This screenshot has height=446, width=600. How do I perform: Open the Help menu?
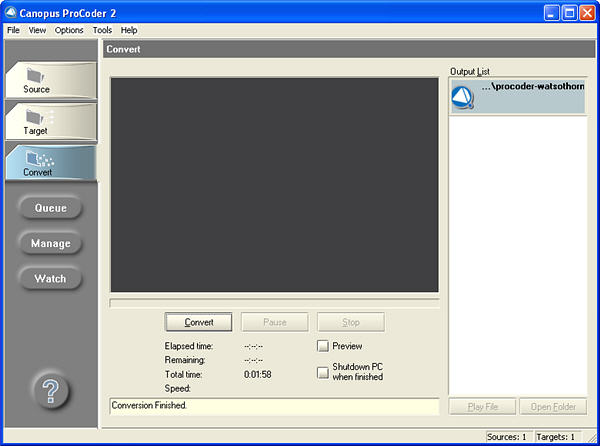click(129, 30)
